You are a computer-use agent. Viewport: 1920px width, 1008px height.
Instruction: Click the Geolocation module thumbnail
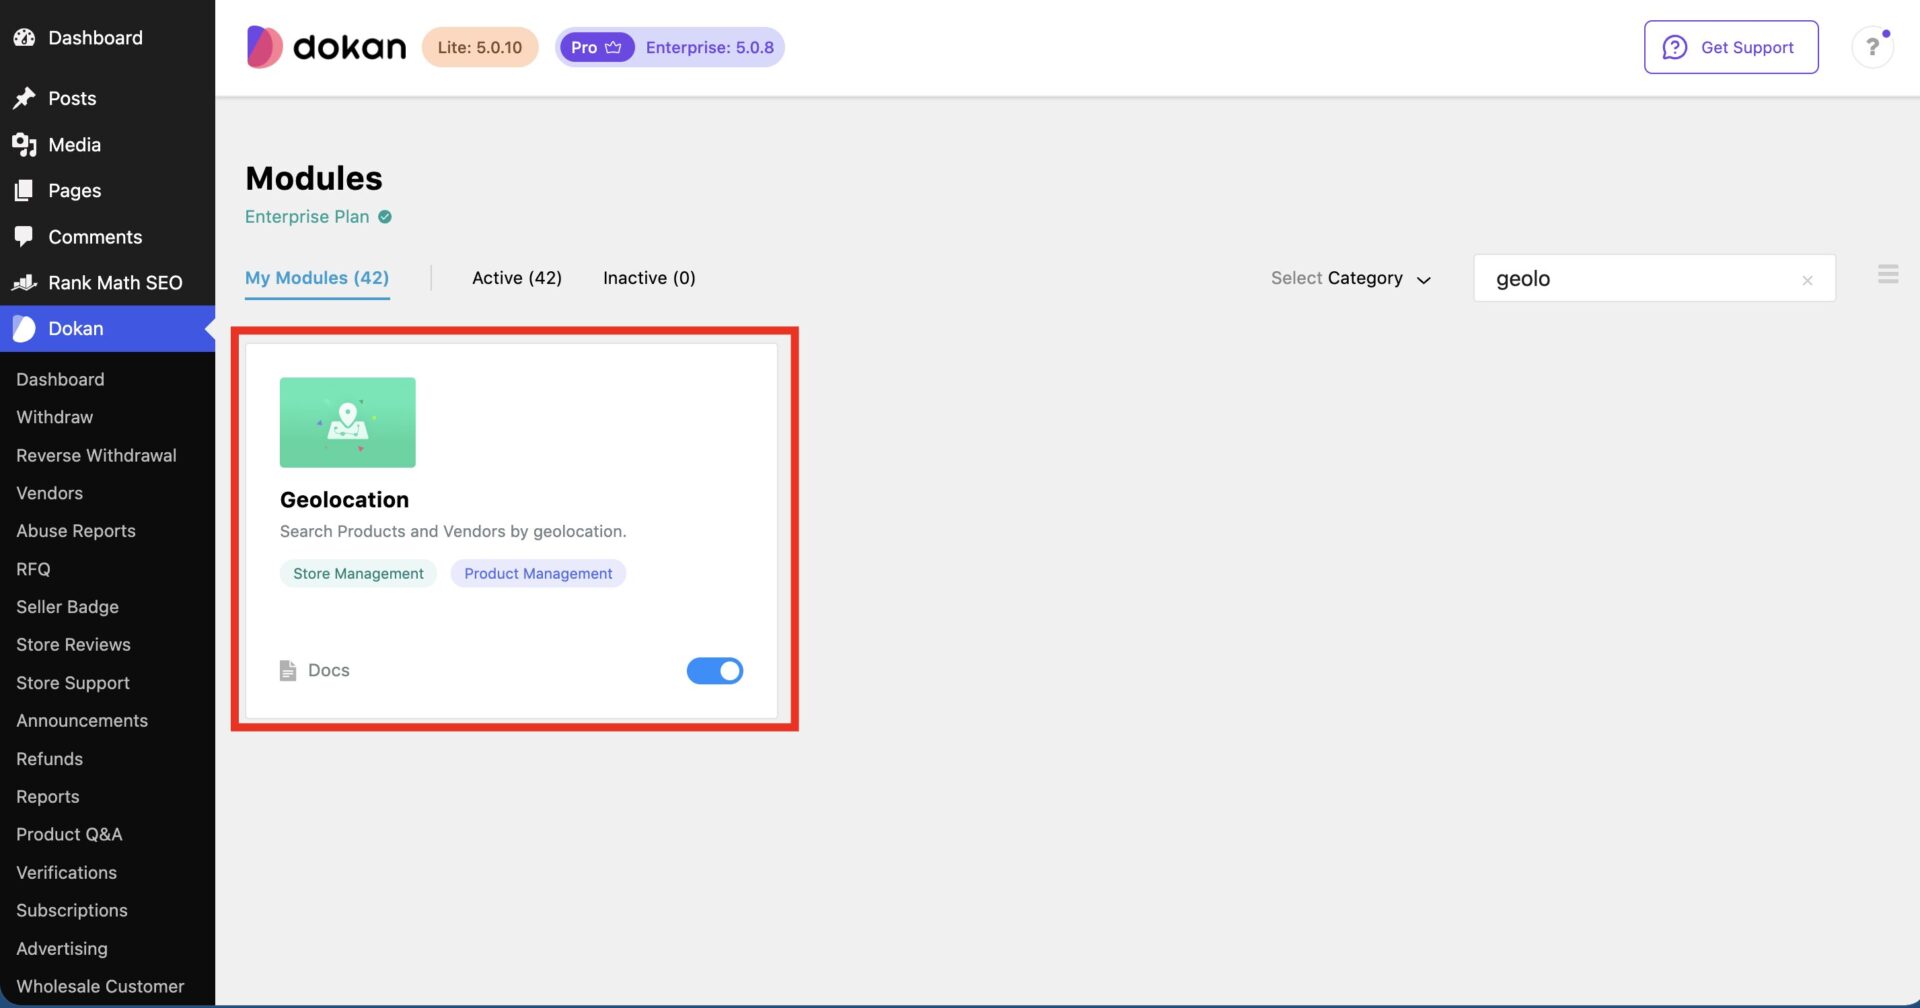pyautogui.click(x=347, y=422)
